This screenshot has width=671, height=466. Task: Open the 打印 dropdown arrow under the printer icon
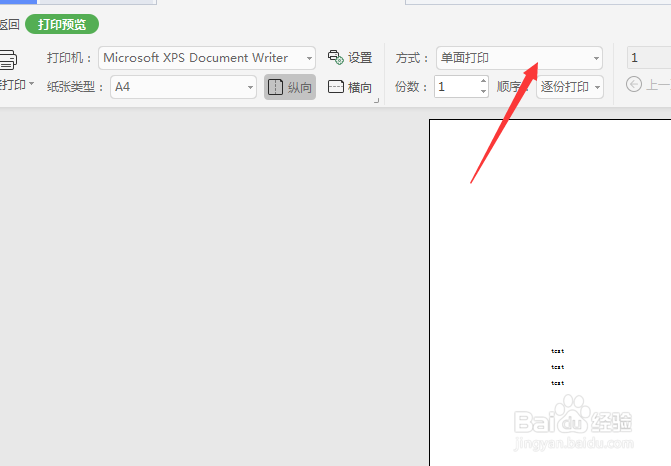[x=31, y=83]
